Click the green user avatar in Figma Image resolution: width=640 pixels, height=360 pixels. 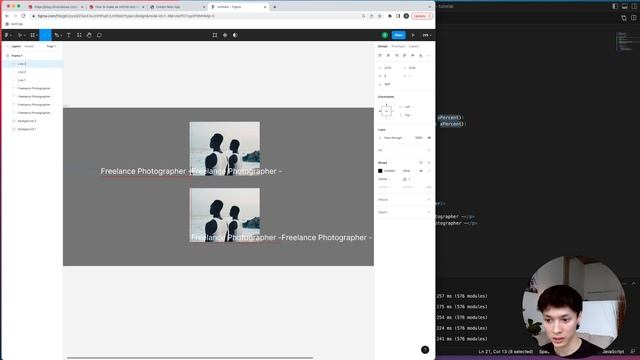pos(384,35)
